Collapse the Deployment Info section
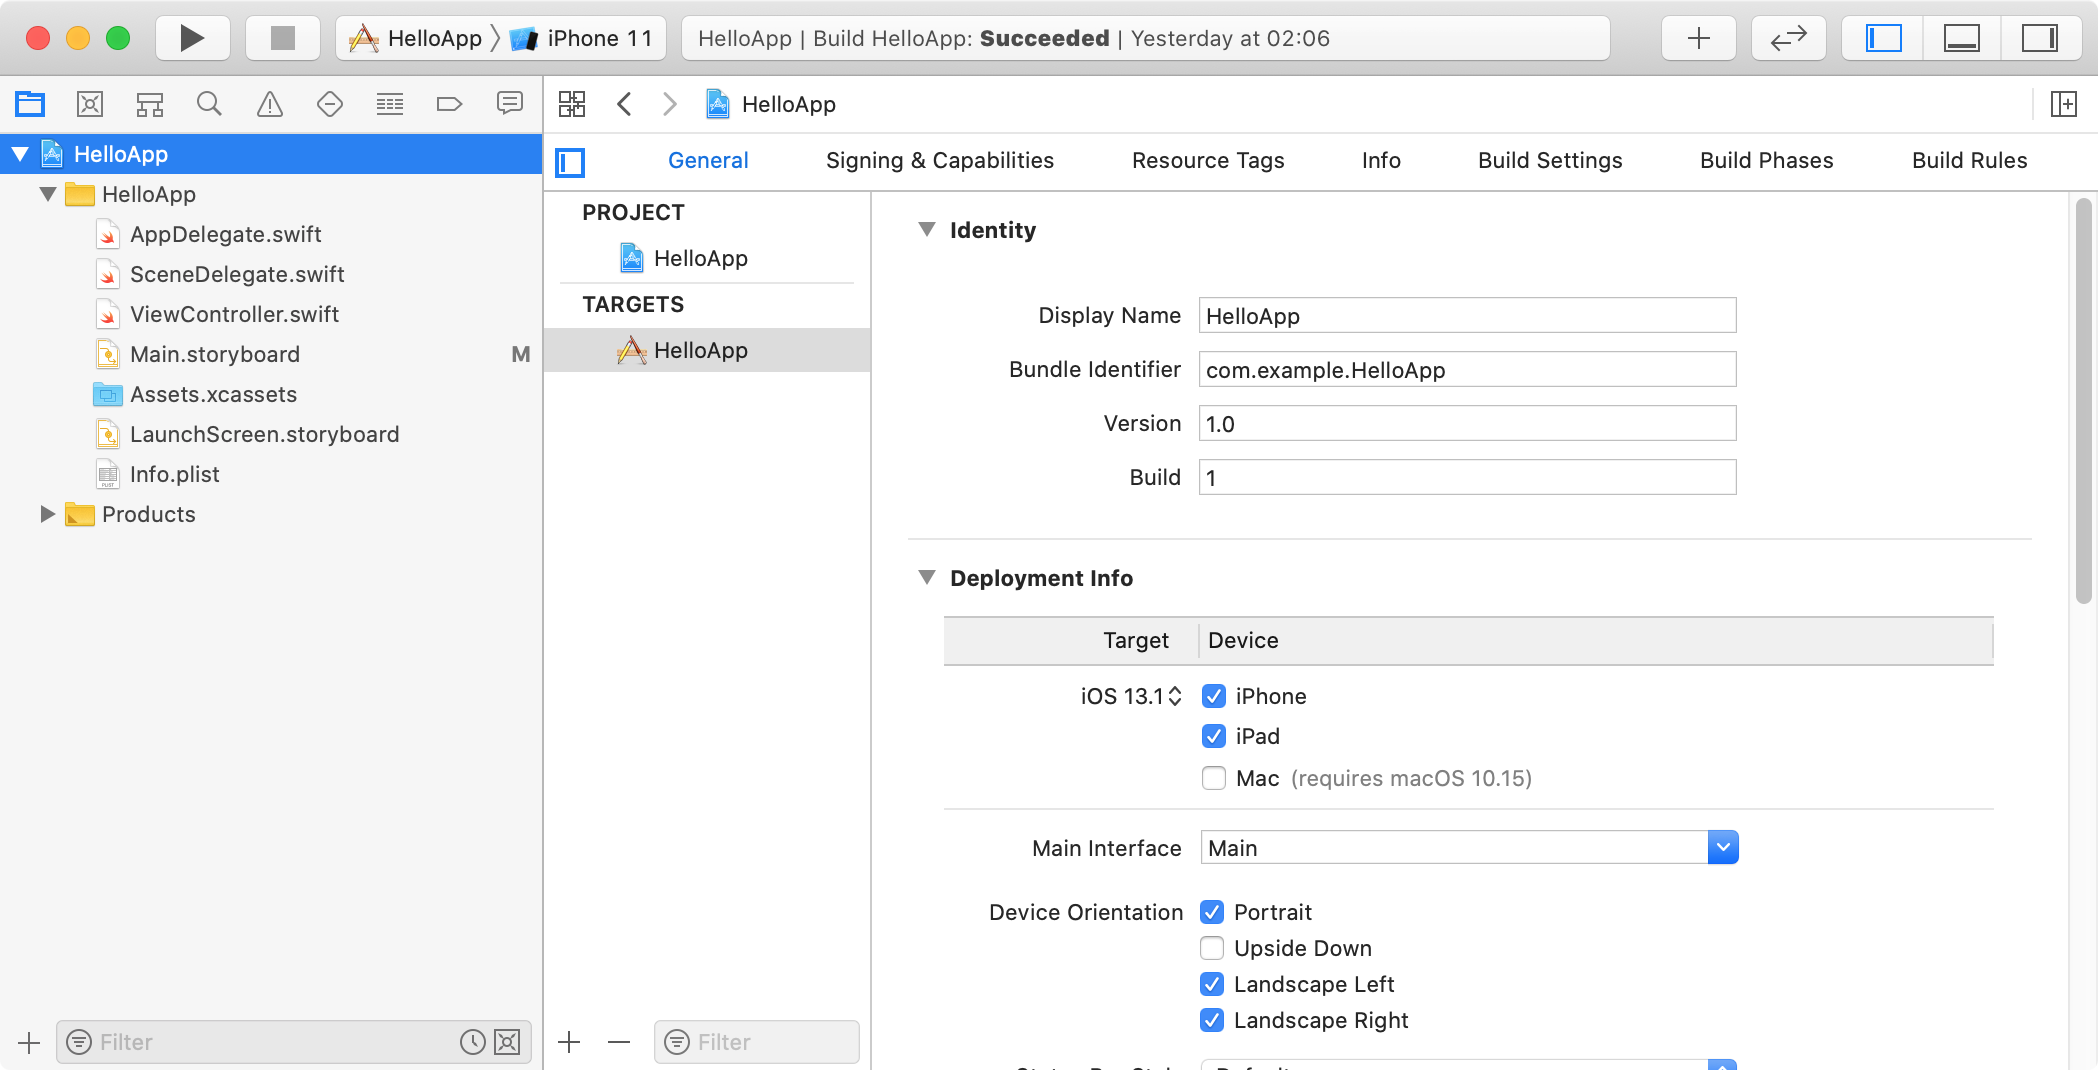The height and width of the screenshot is (1070, 2098). (927, 578)
